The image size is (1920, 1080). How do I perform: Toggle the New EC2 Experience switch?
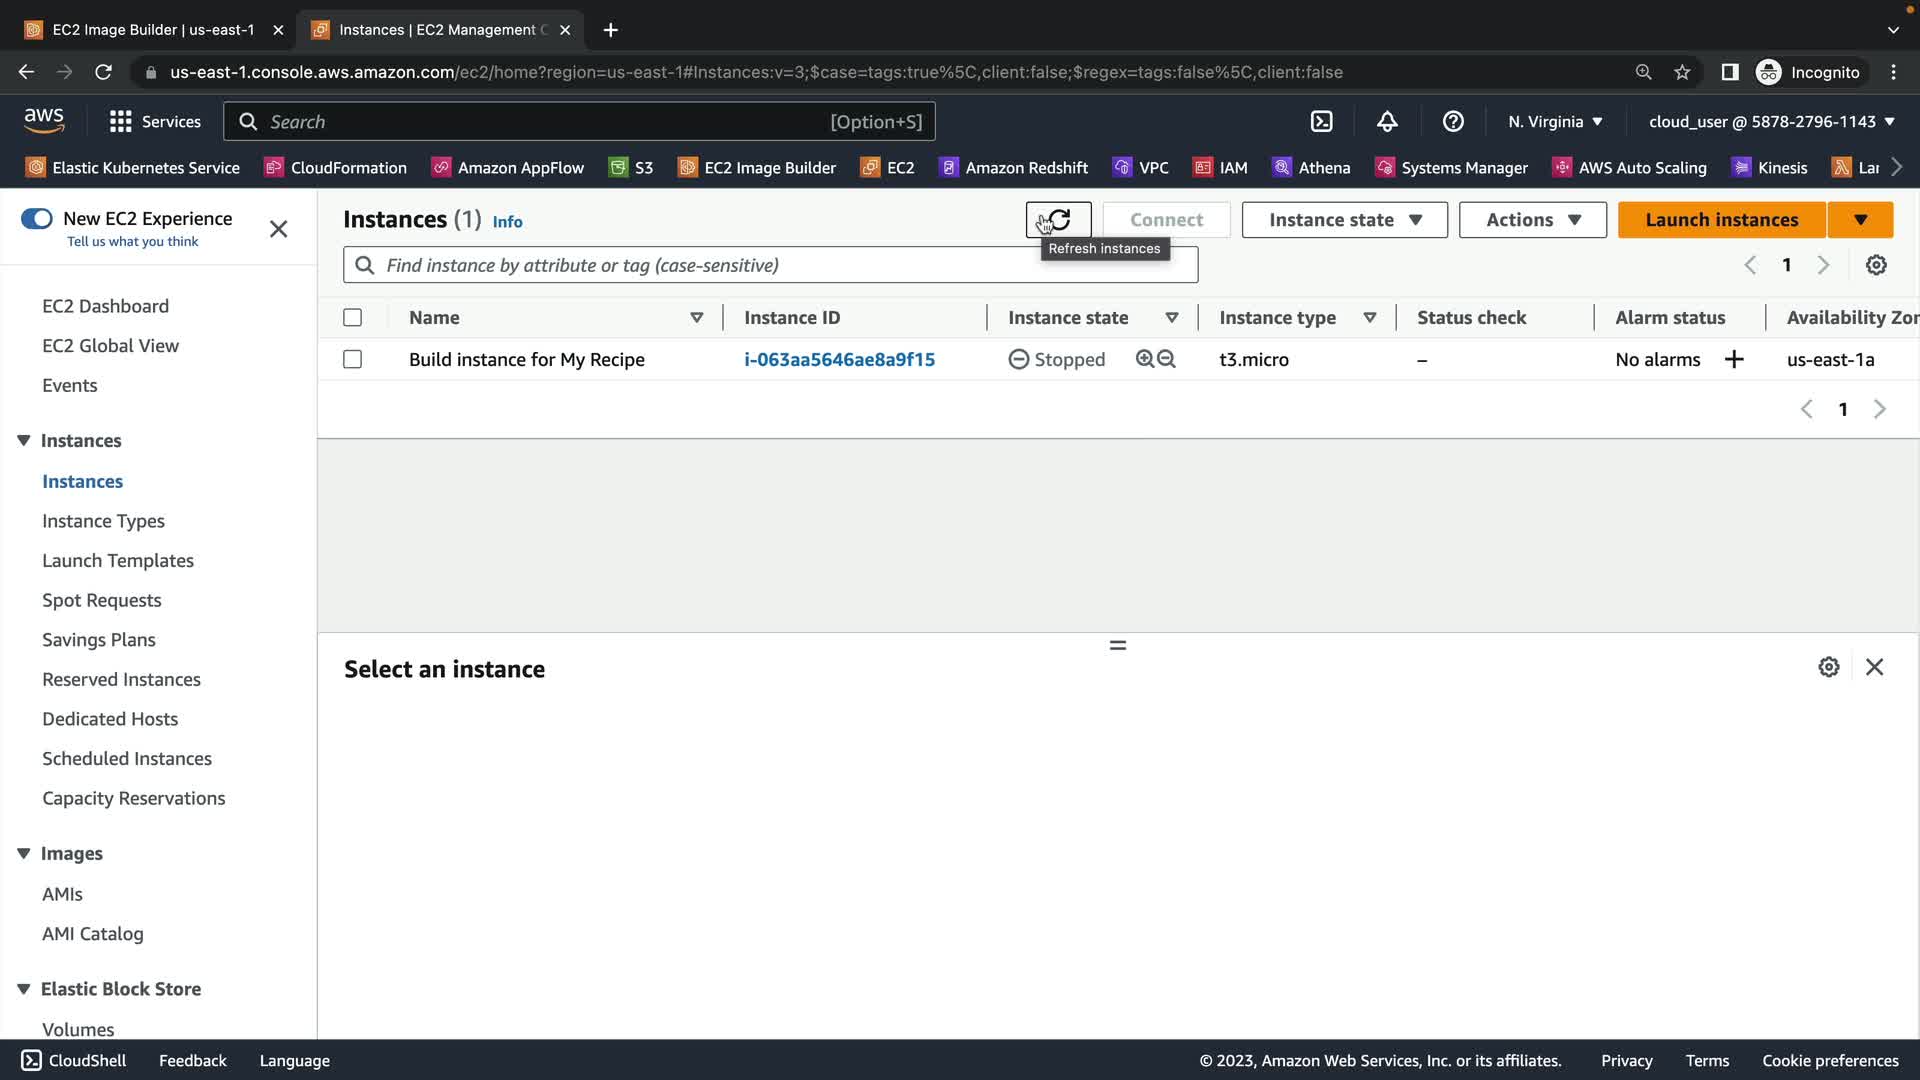coord(37,219)
